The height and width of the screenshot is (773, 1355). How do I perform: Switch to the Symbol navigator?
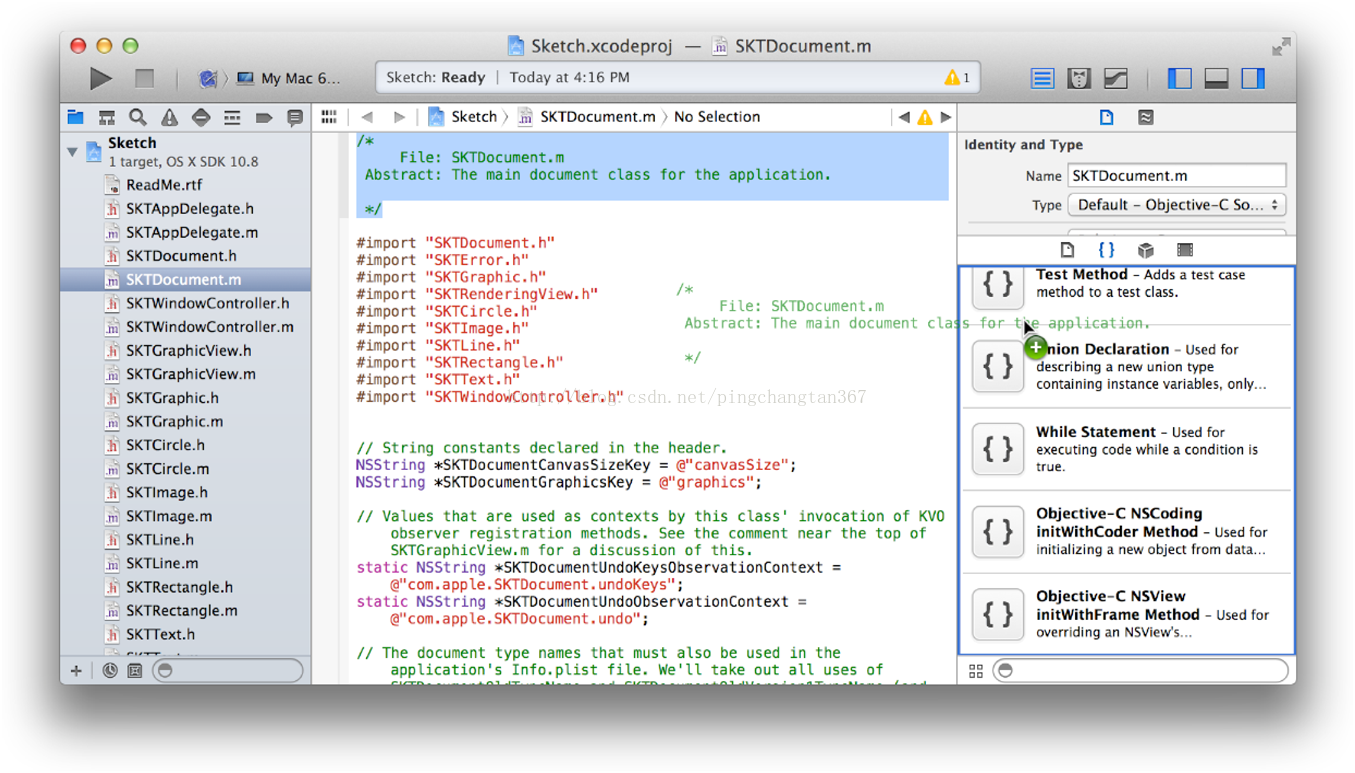(106, 117)
